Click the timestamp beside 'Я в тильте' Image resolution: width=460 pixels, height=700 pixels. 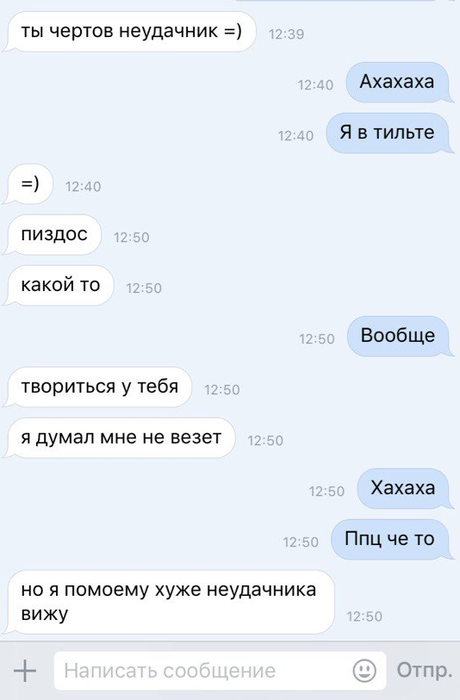296,136
